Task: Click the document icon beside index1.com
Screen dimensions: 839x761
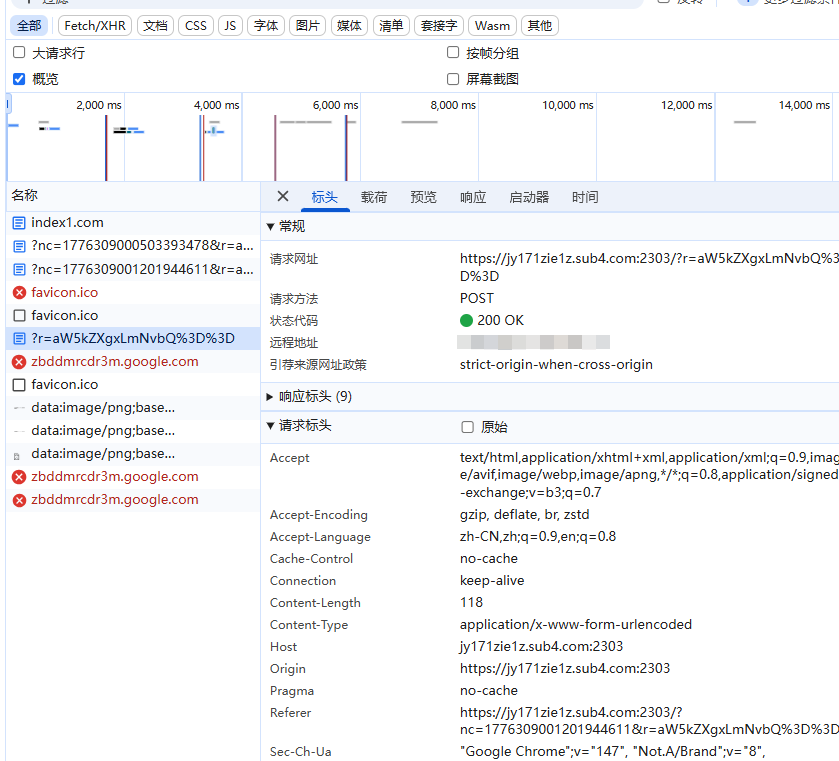Action: pos(19,223)
